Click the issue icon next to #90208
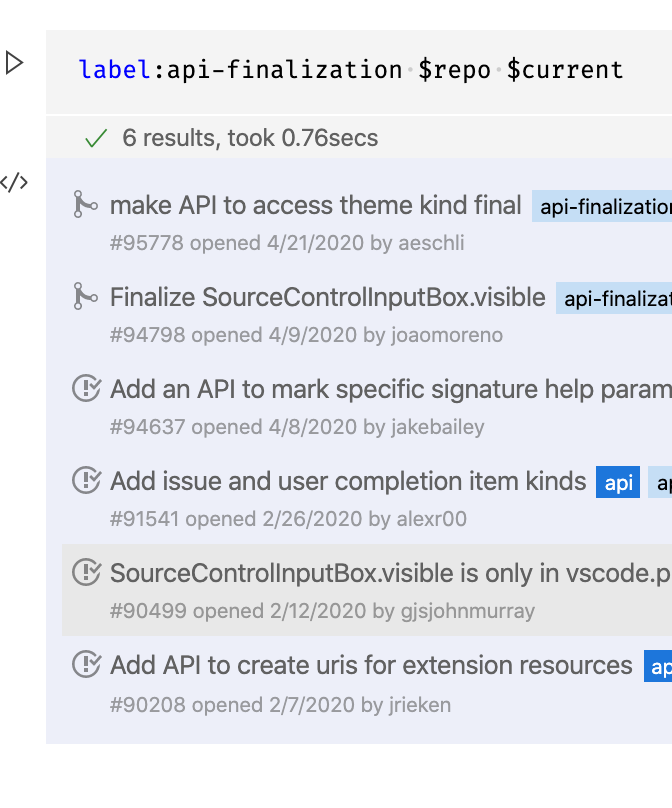This screenshot has height=808, width=672. click(x=86, y=665)
